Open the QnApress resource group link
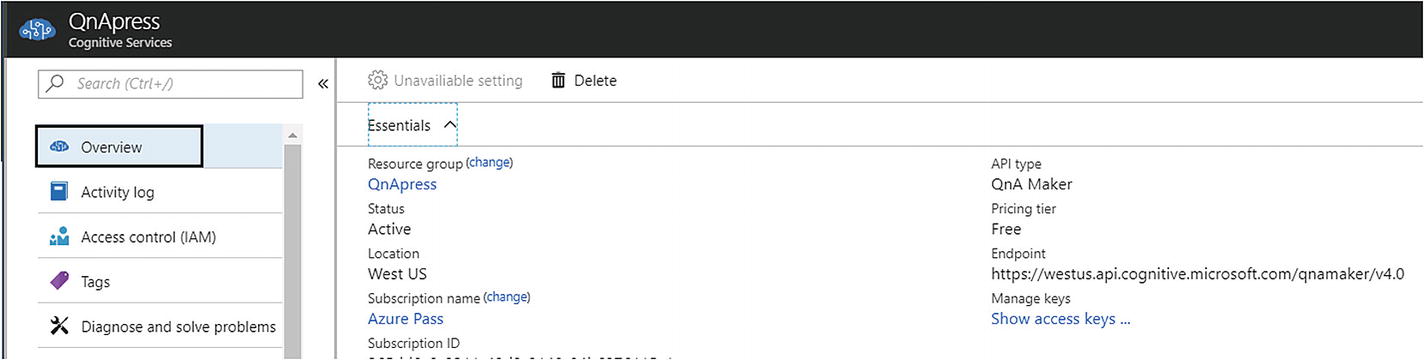This screenshot has height=360, width=1424. [402, 184]
